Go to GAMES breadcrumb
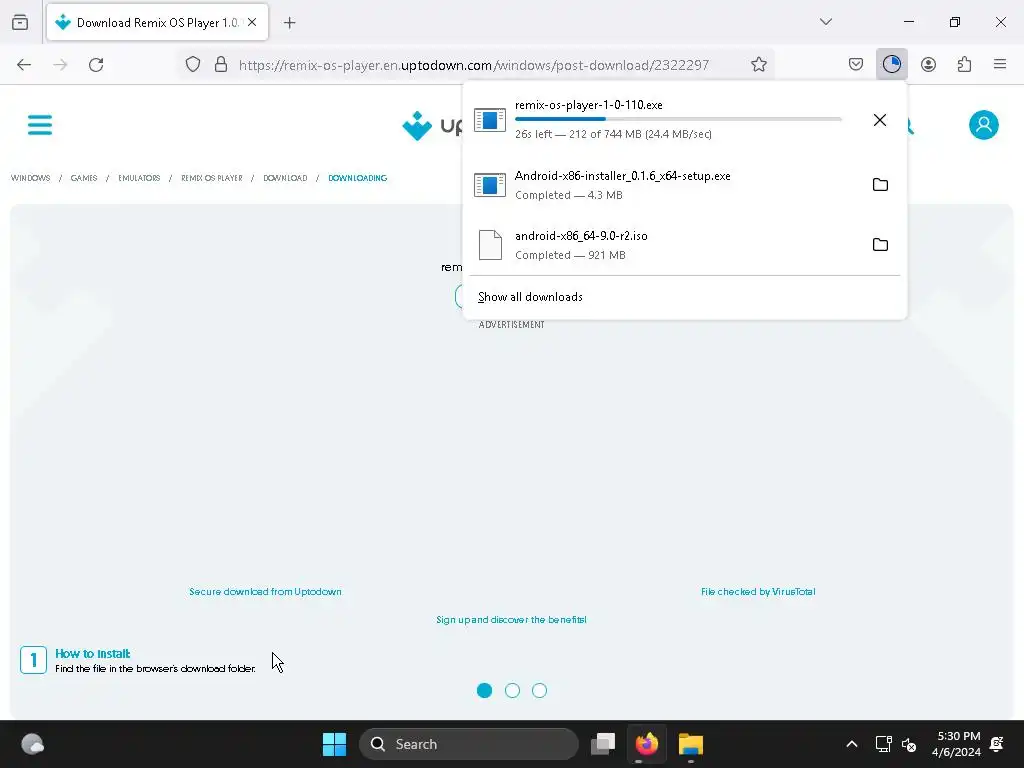The image size is (1024, 768). pyautogui.click(x=84, y=178)
